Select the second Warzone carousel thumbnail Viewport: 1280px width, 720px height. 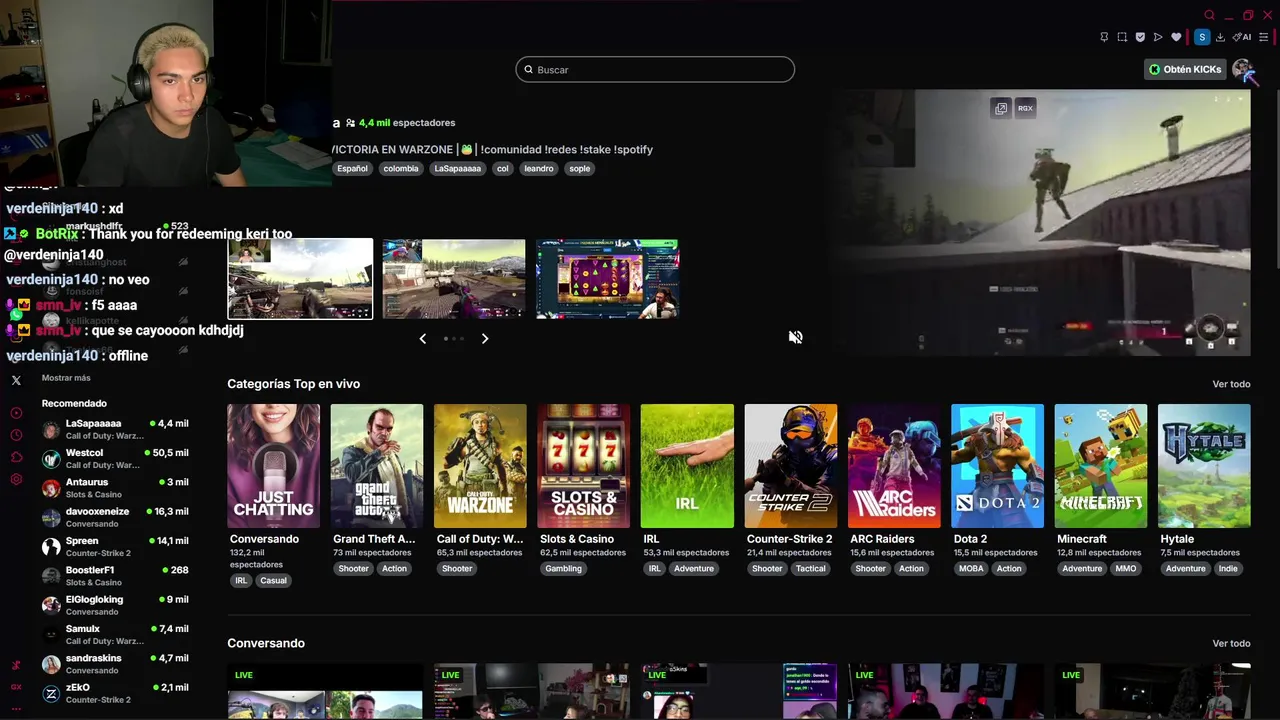454,279
